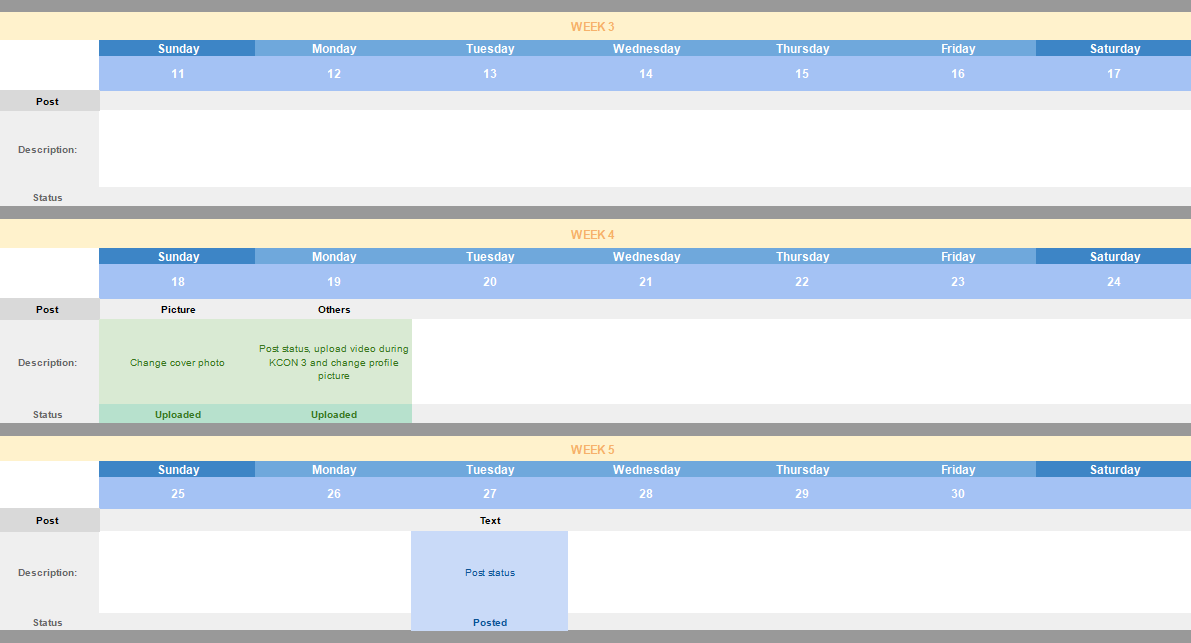Select date cell 17
Image resolution: width=1191 pixels, height=643 pixels.
[1114, 74]
